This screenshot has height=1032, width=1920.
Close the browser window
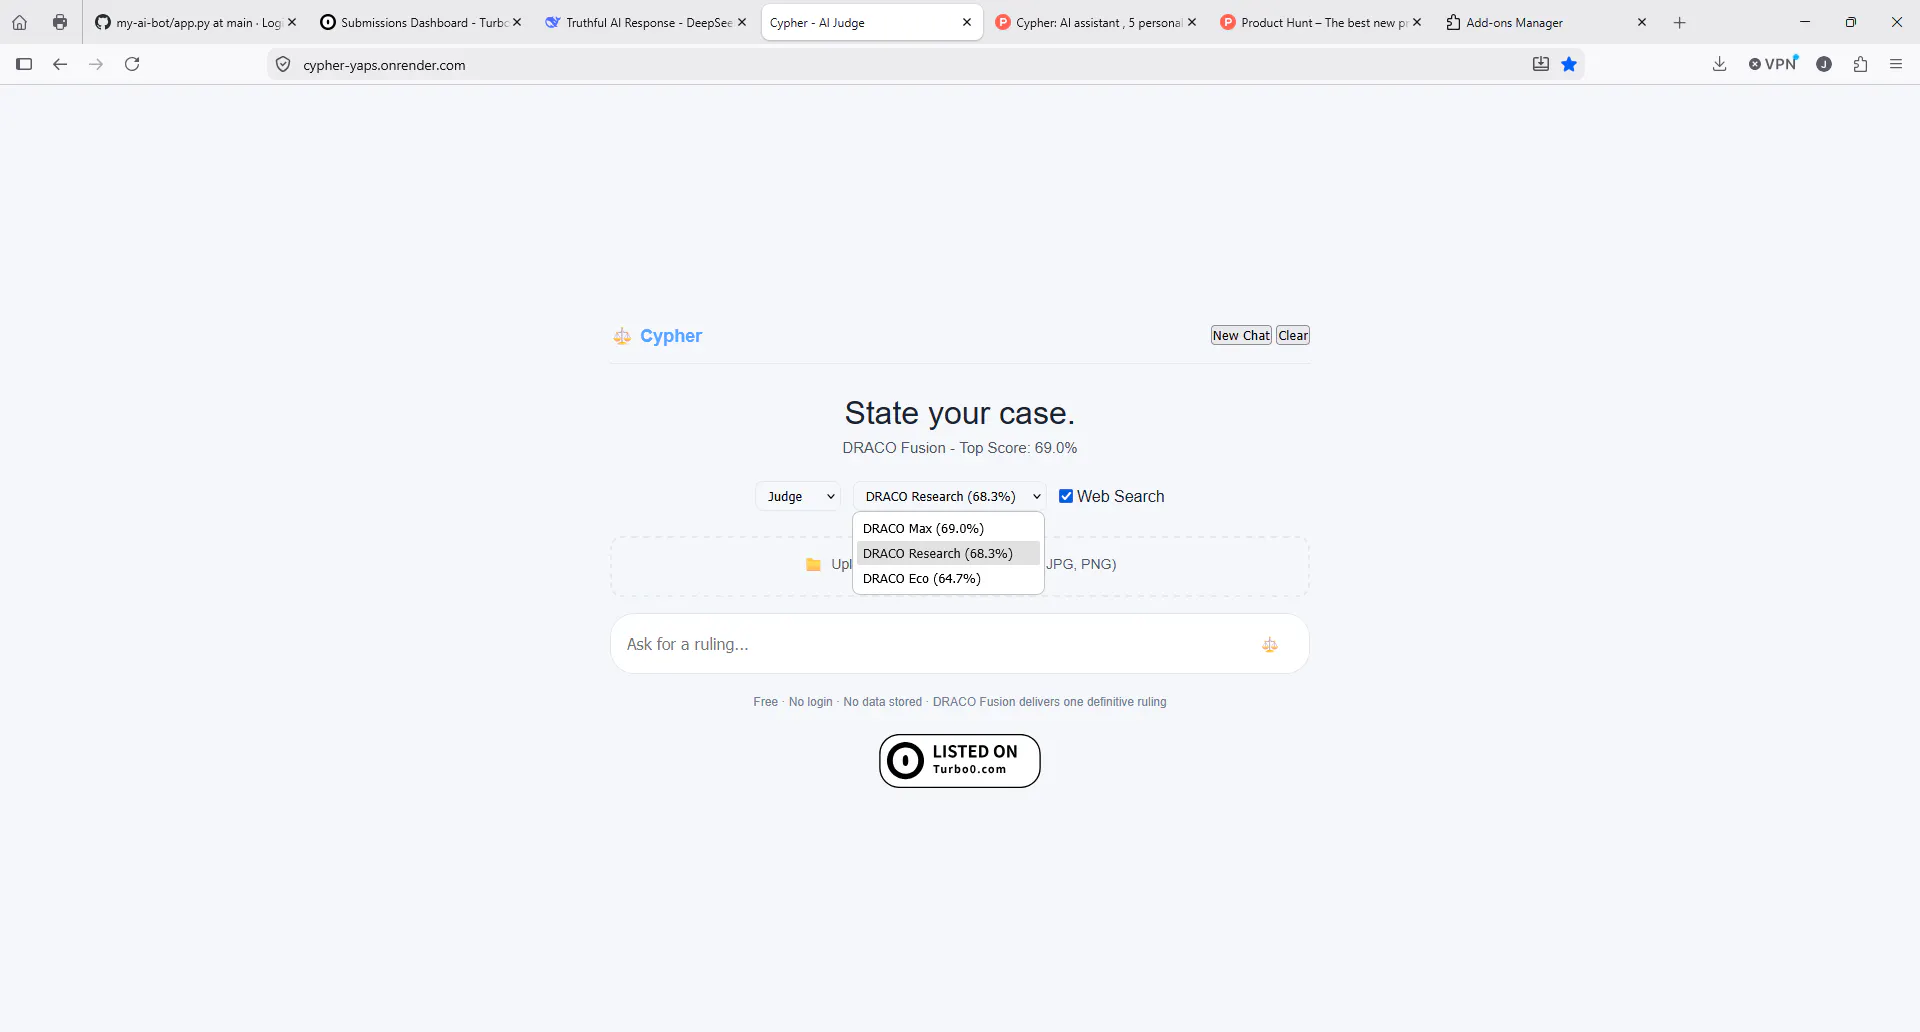coord(1897,22)
